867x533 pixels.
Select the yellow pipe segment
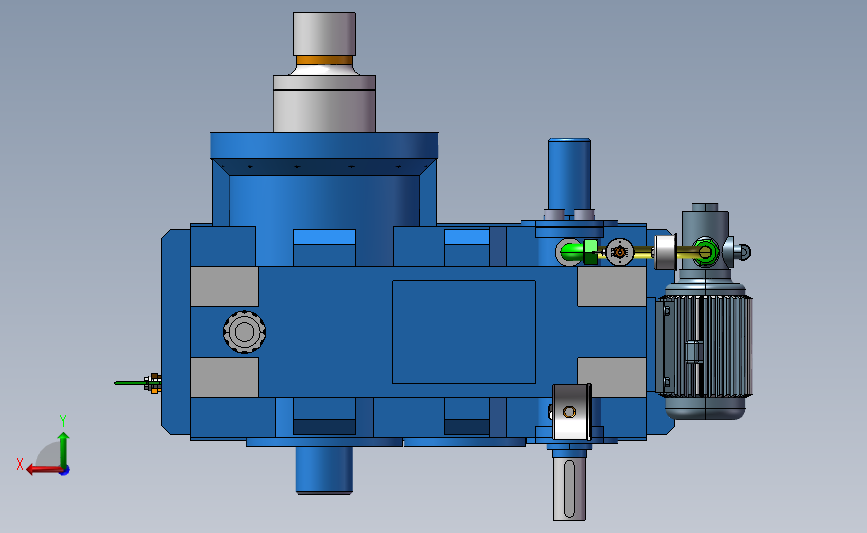coord(643,253)
